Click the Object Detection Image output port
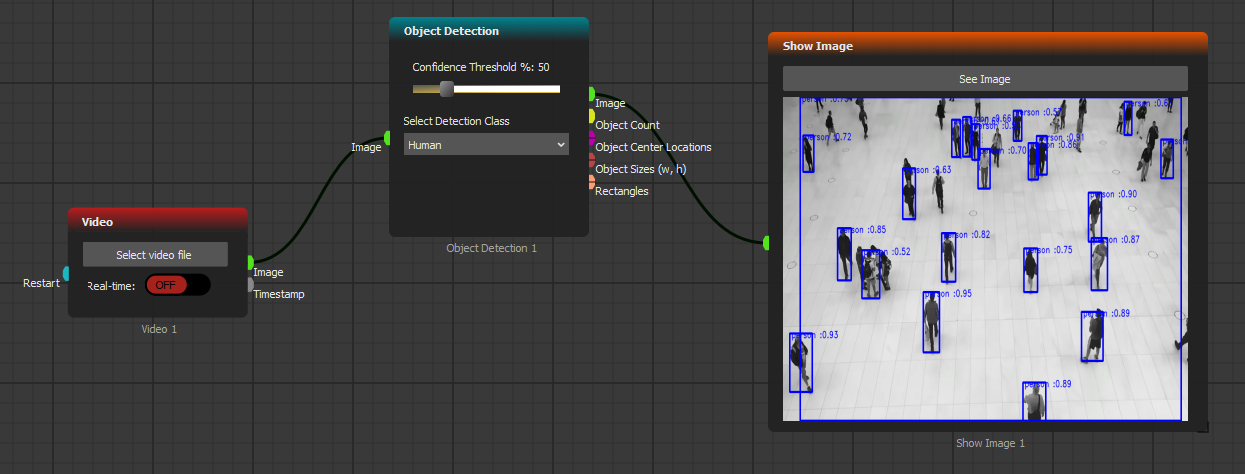Image resolution: width=1245 pixels, height=474 pixels. 591,94
